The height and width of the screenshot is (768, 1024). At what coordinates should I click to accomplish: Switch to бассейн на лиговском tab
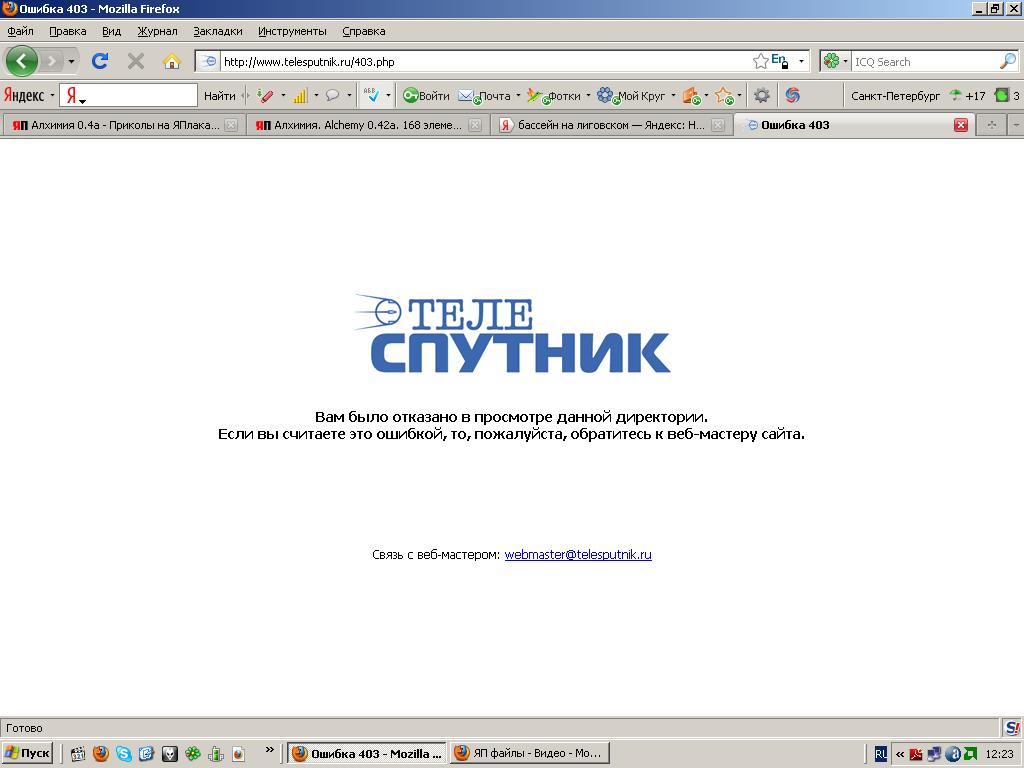pos(610,125)
